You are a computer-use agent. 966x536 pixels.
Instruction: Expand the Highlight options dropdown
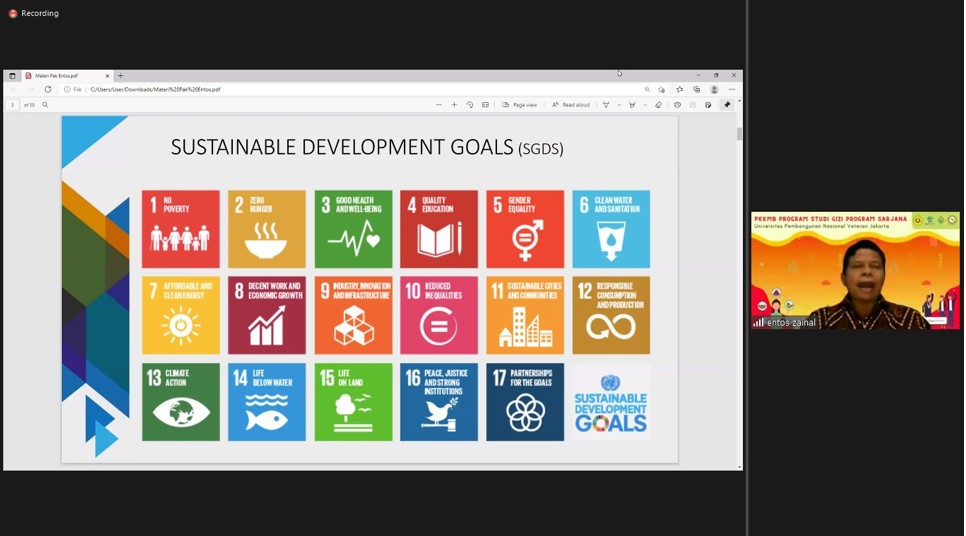point(645,105)
